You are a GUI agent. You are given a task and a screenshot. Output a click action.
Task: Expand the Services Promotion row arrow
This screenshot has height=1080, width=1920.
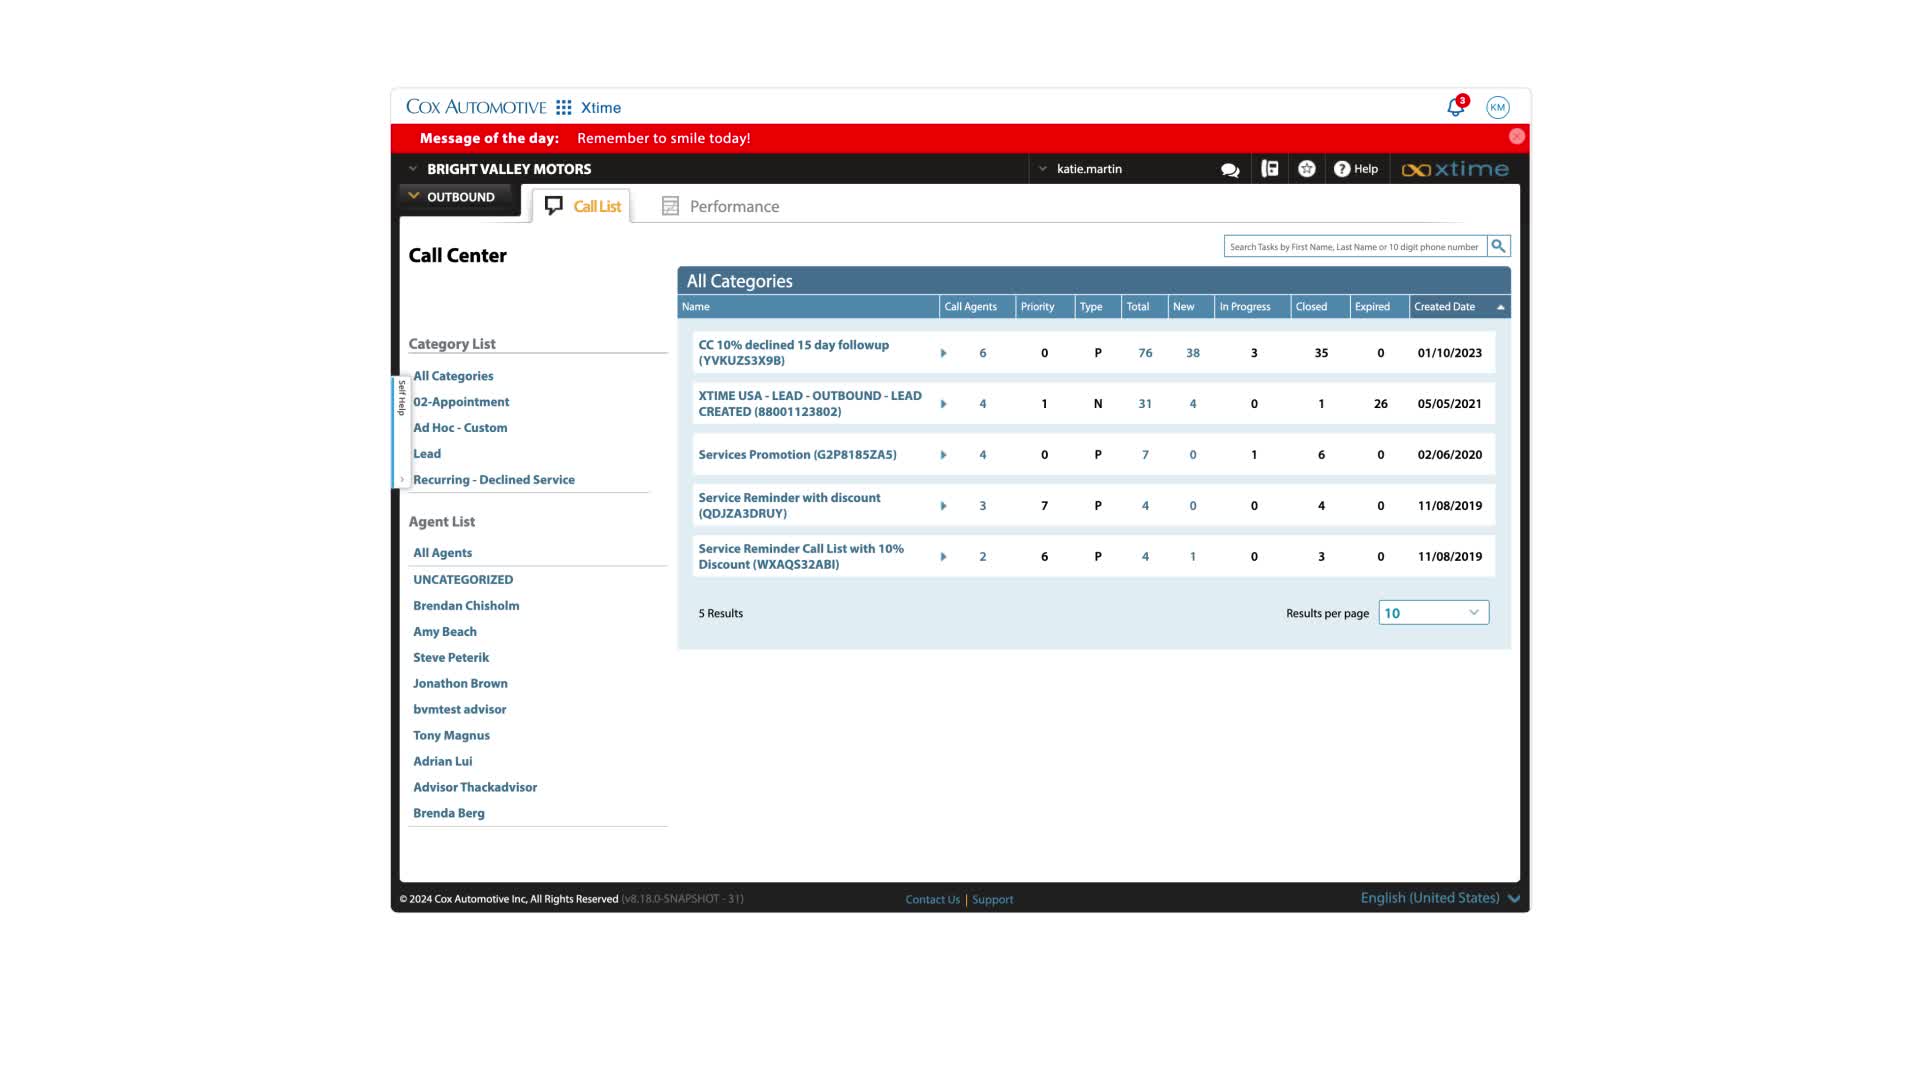pos(943,454)
